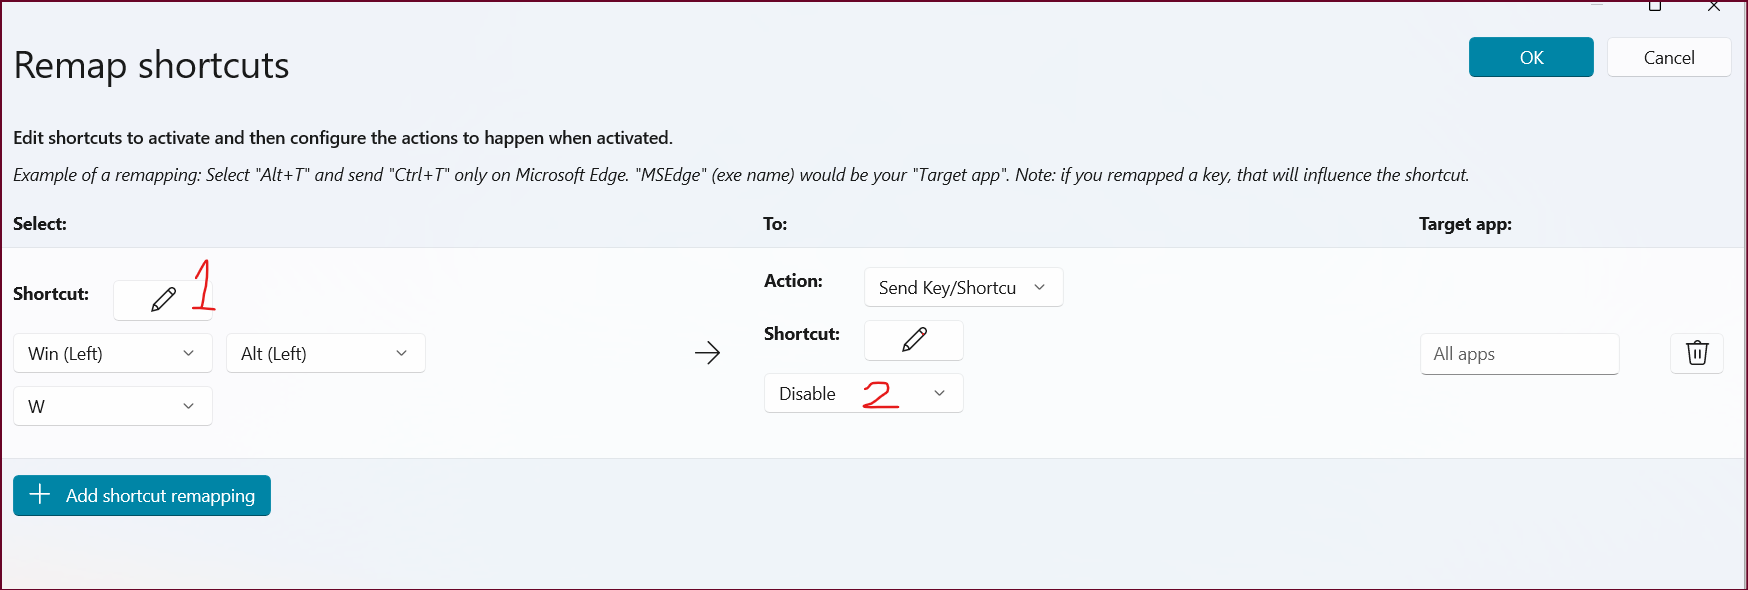Click Add shortcut remapping
The width and height of the screenshot is (1748, 590).
coord(141,495)
